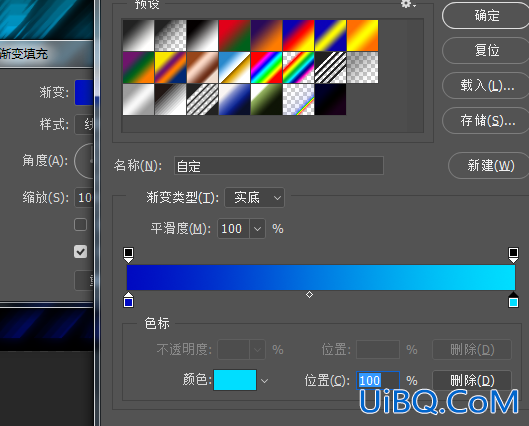Open the cyan 颜色 color swatch

235,380
